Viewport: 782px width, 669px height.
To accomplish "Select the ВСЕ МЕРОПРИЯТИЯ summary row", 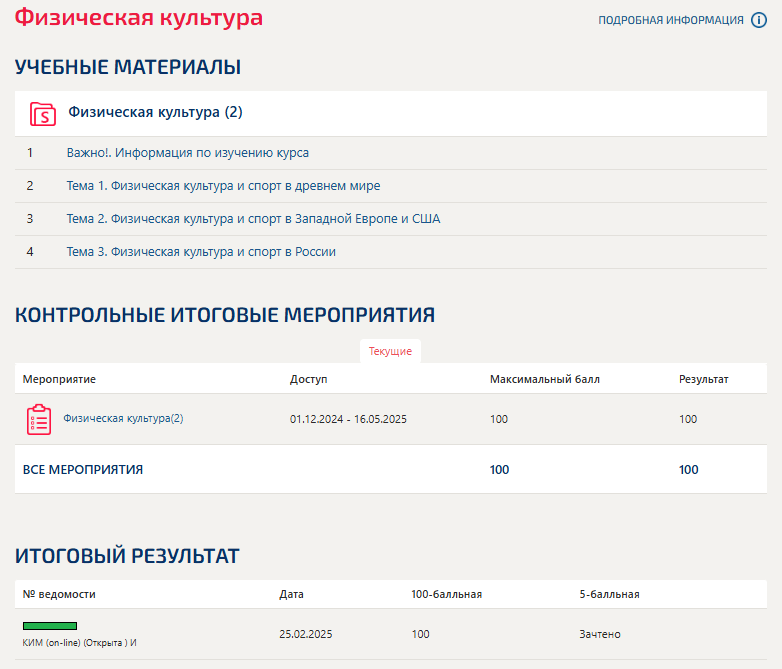I will (391, 469).
